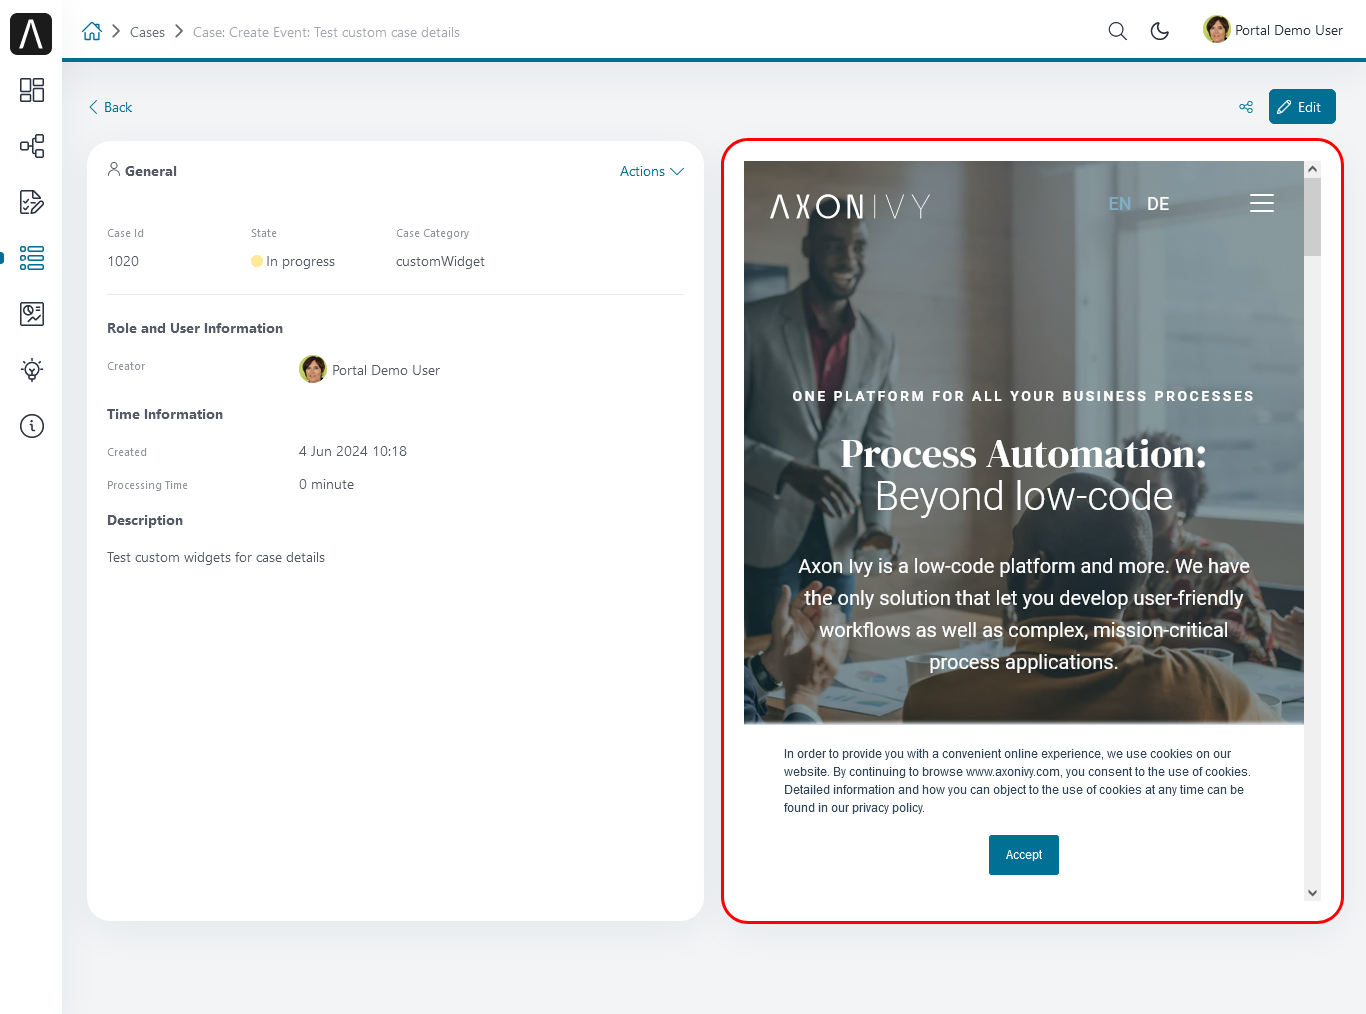Open the Processes sidebar icon

click(x=32, y=146)
